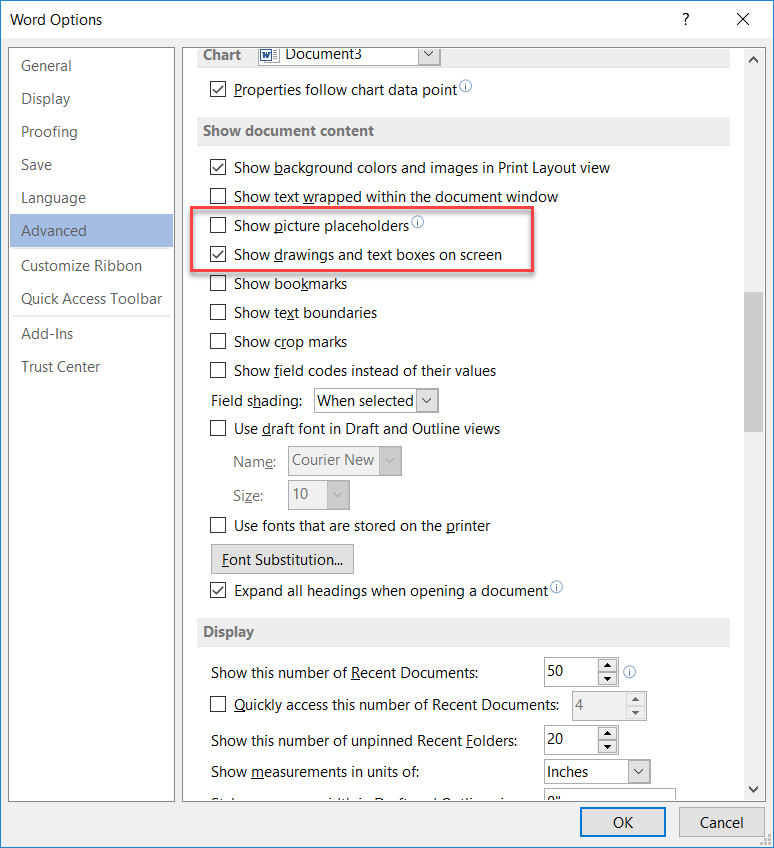The height and width of the screenshot is (848, 774).
Task: Enable Show bookmarks checkbox
Action: [x=218, y=283]
